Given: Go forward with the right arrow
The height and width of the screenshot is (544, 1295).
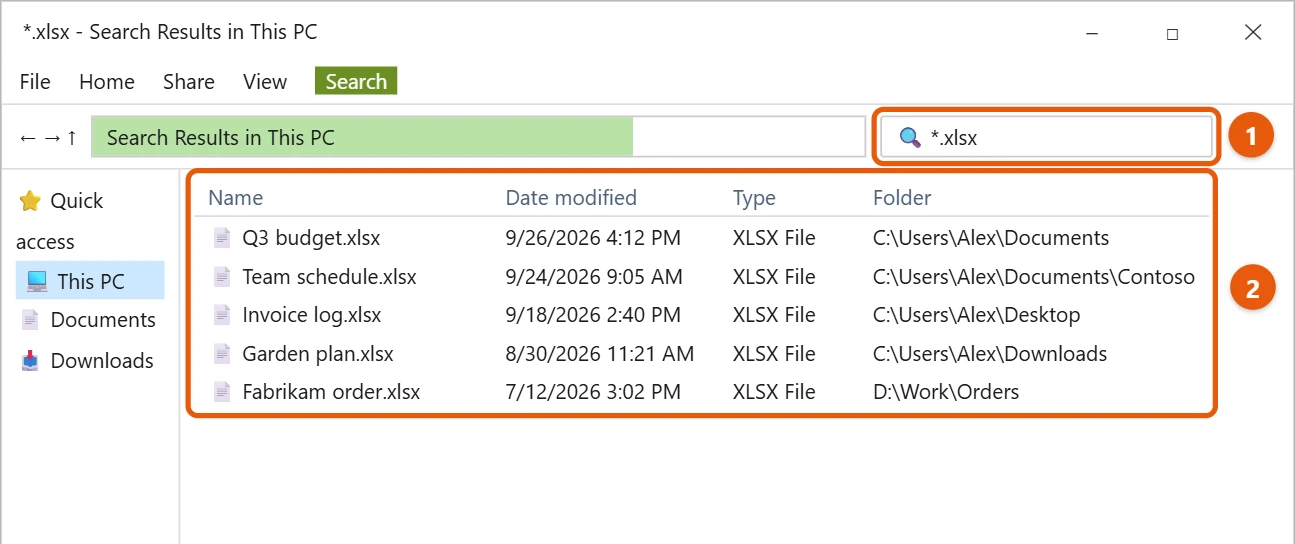Looking at the screenshot, I should pos(52,137).
